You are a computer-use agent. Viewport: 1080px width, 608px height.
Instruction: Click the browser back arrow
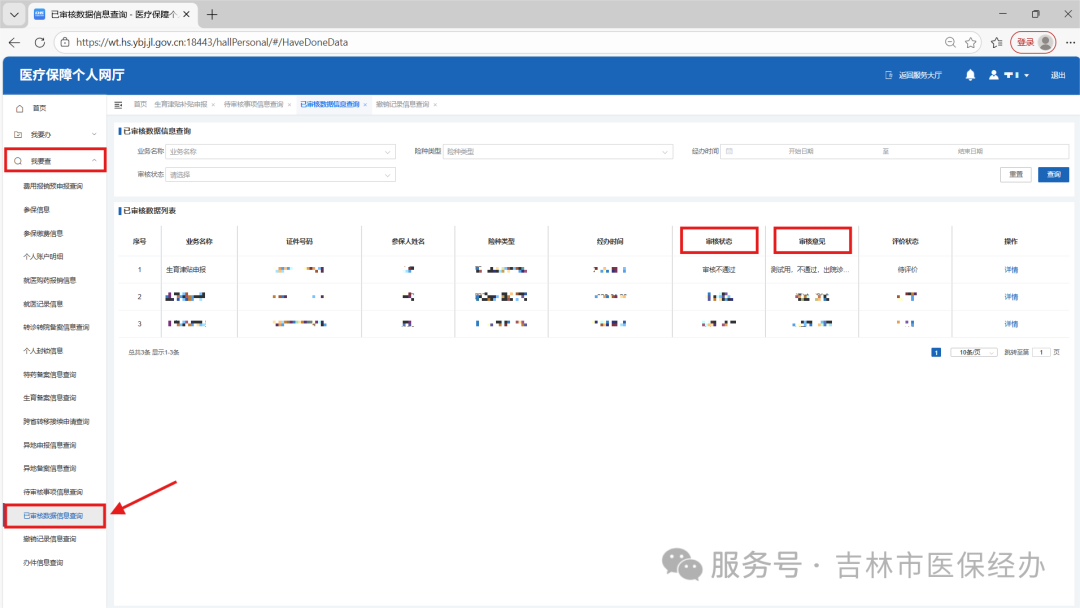click(x=14, y=42)
